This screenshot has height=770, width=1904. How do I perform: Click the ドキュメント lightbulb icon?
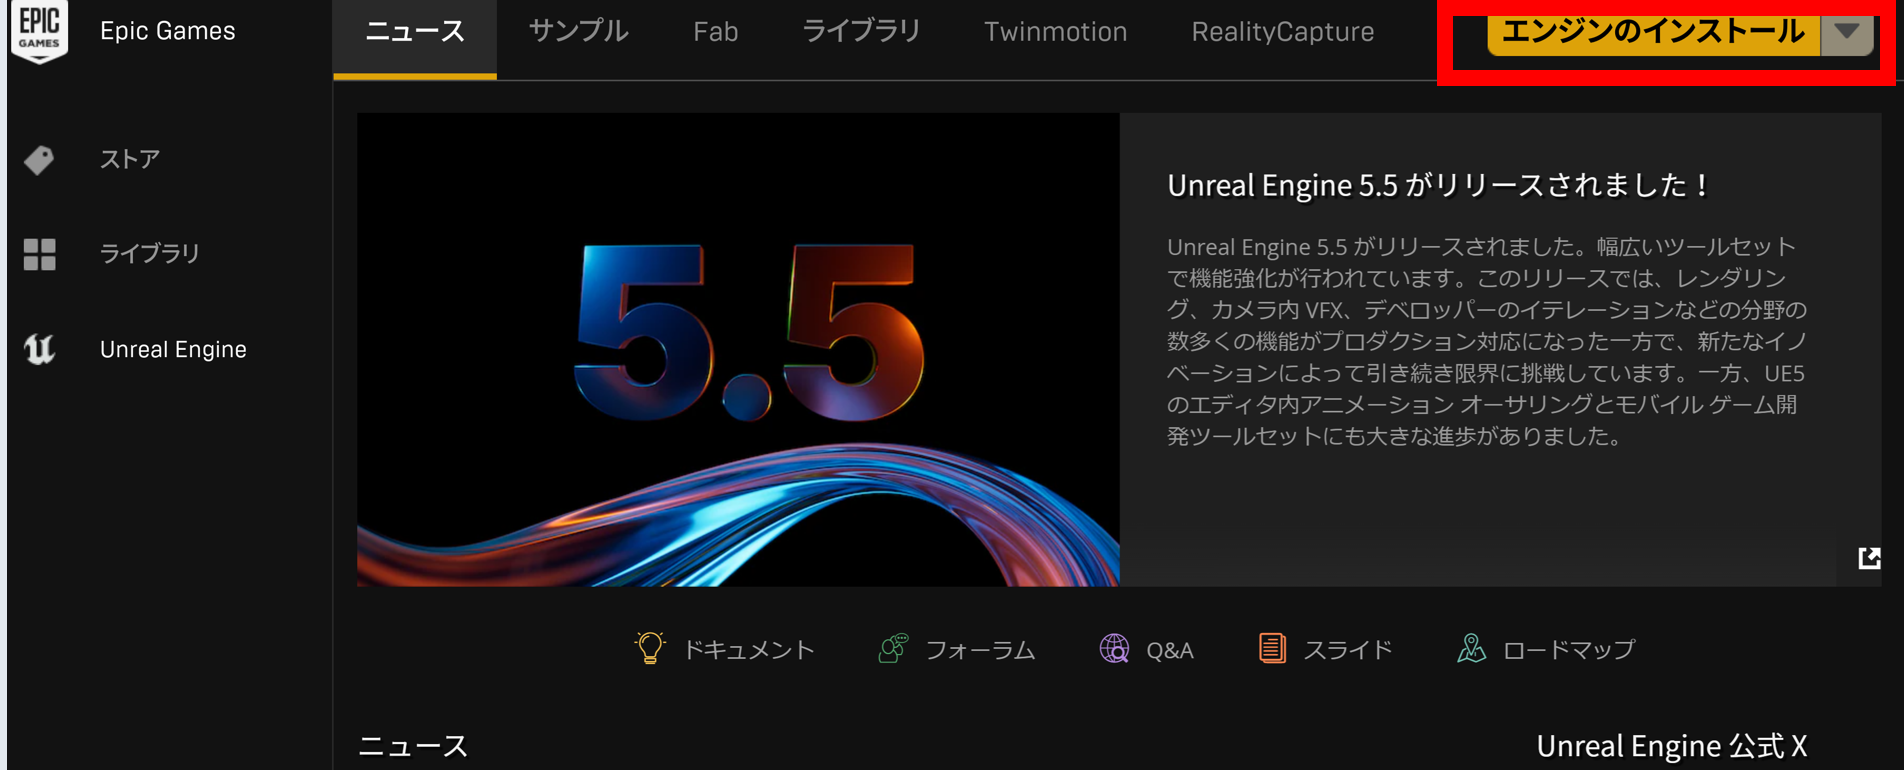[x=650, y=648]
